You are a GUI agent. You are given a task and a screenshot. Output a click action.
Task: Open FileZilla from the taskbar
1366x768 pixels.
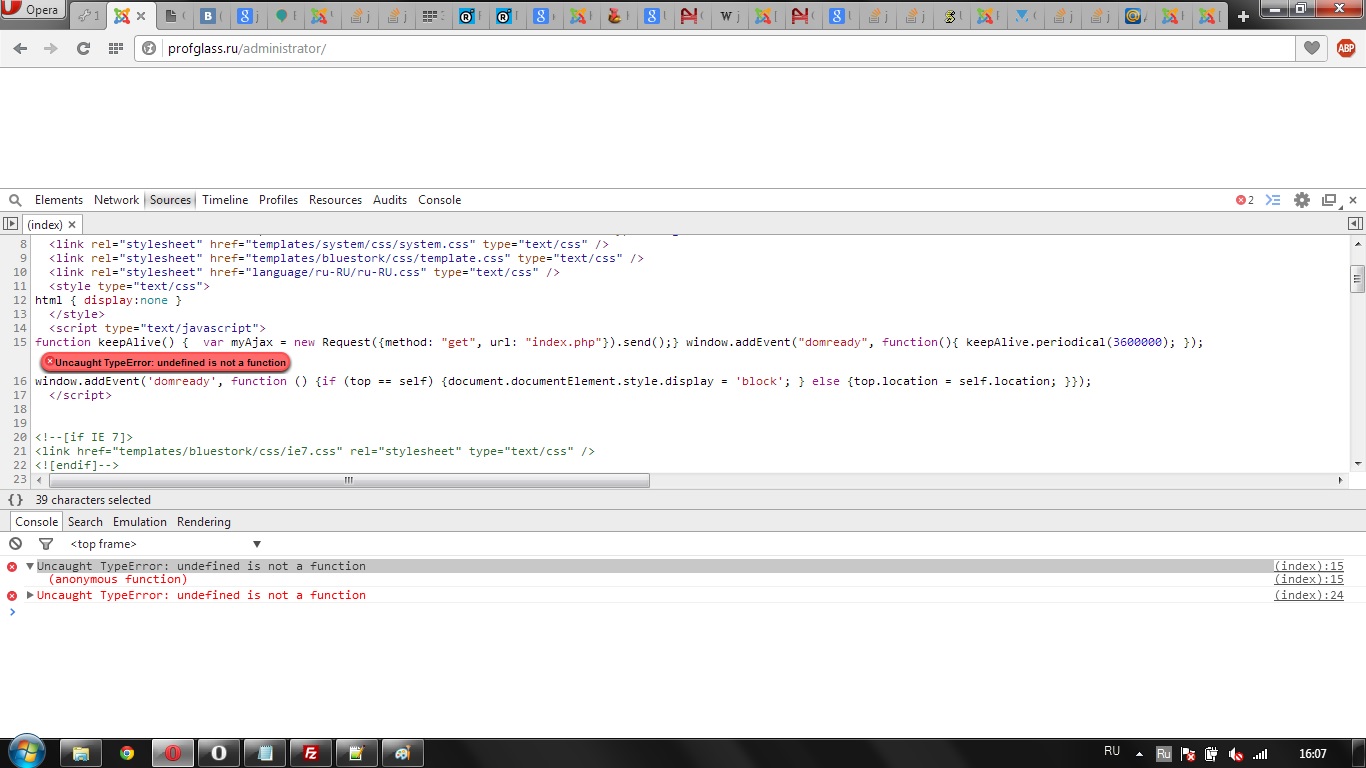311,753
